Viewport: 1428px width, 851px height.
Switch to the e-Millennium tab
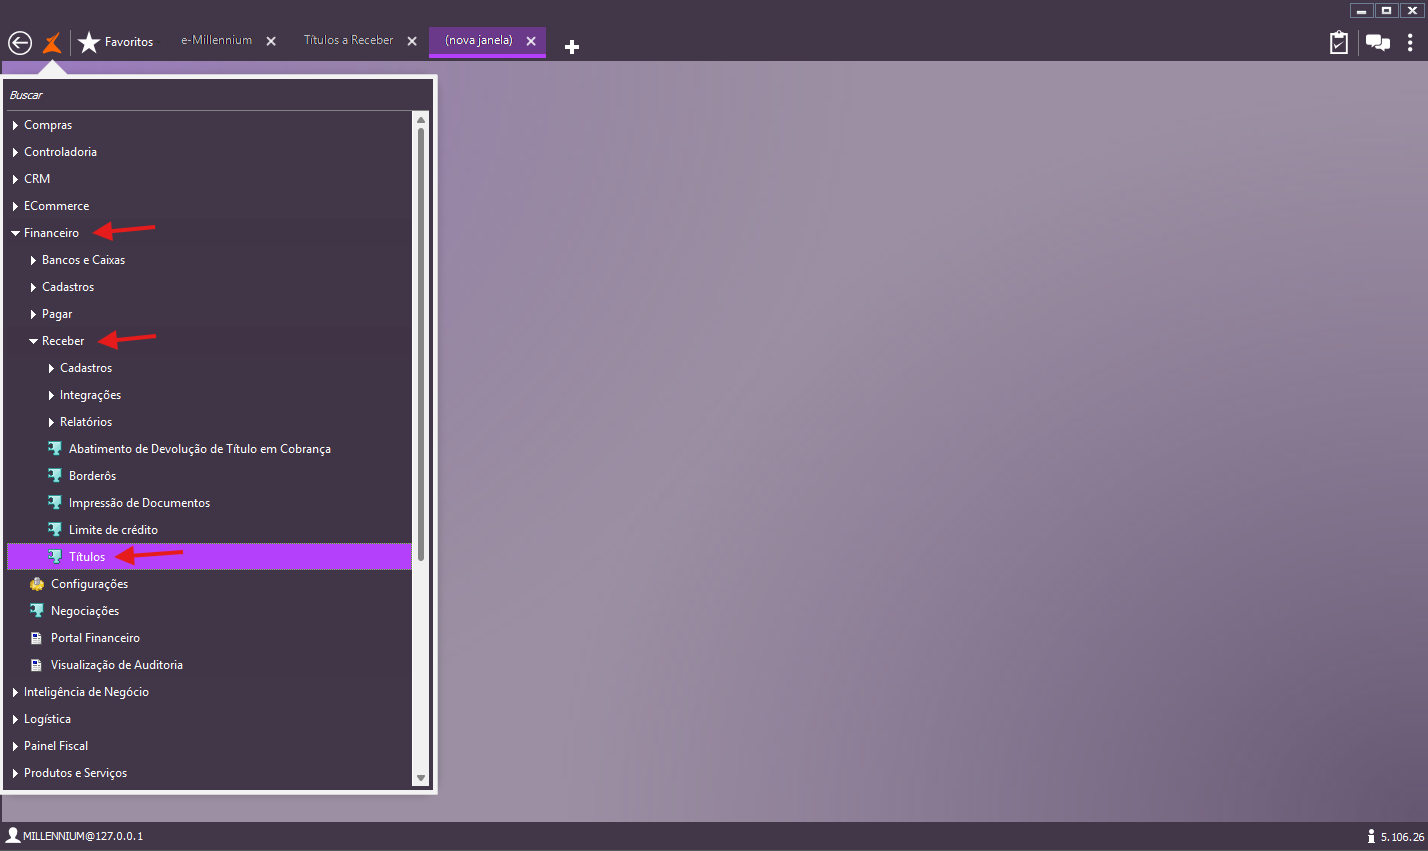click(x=216, y=40)
